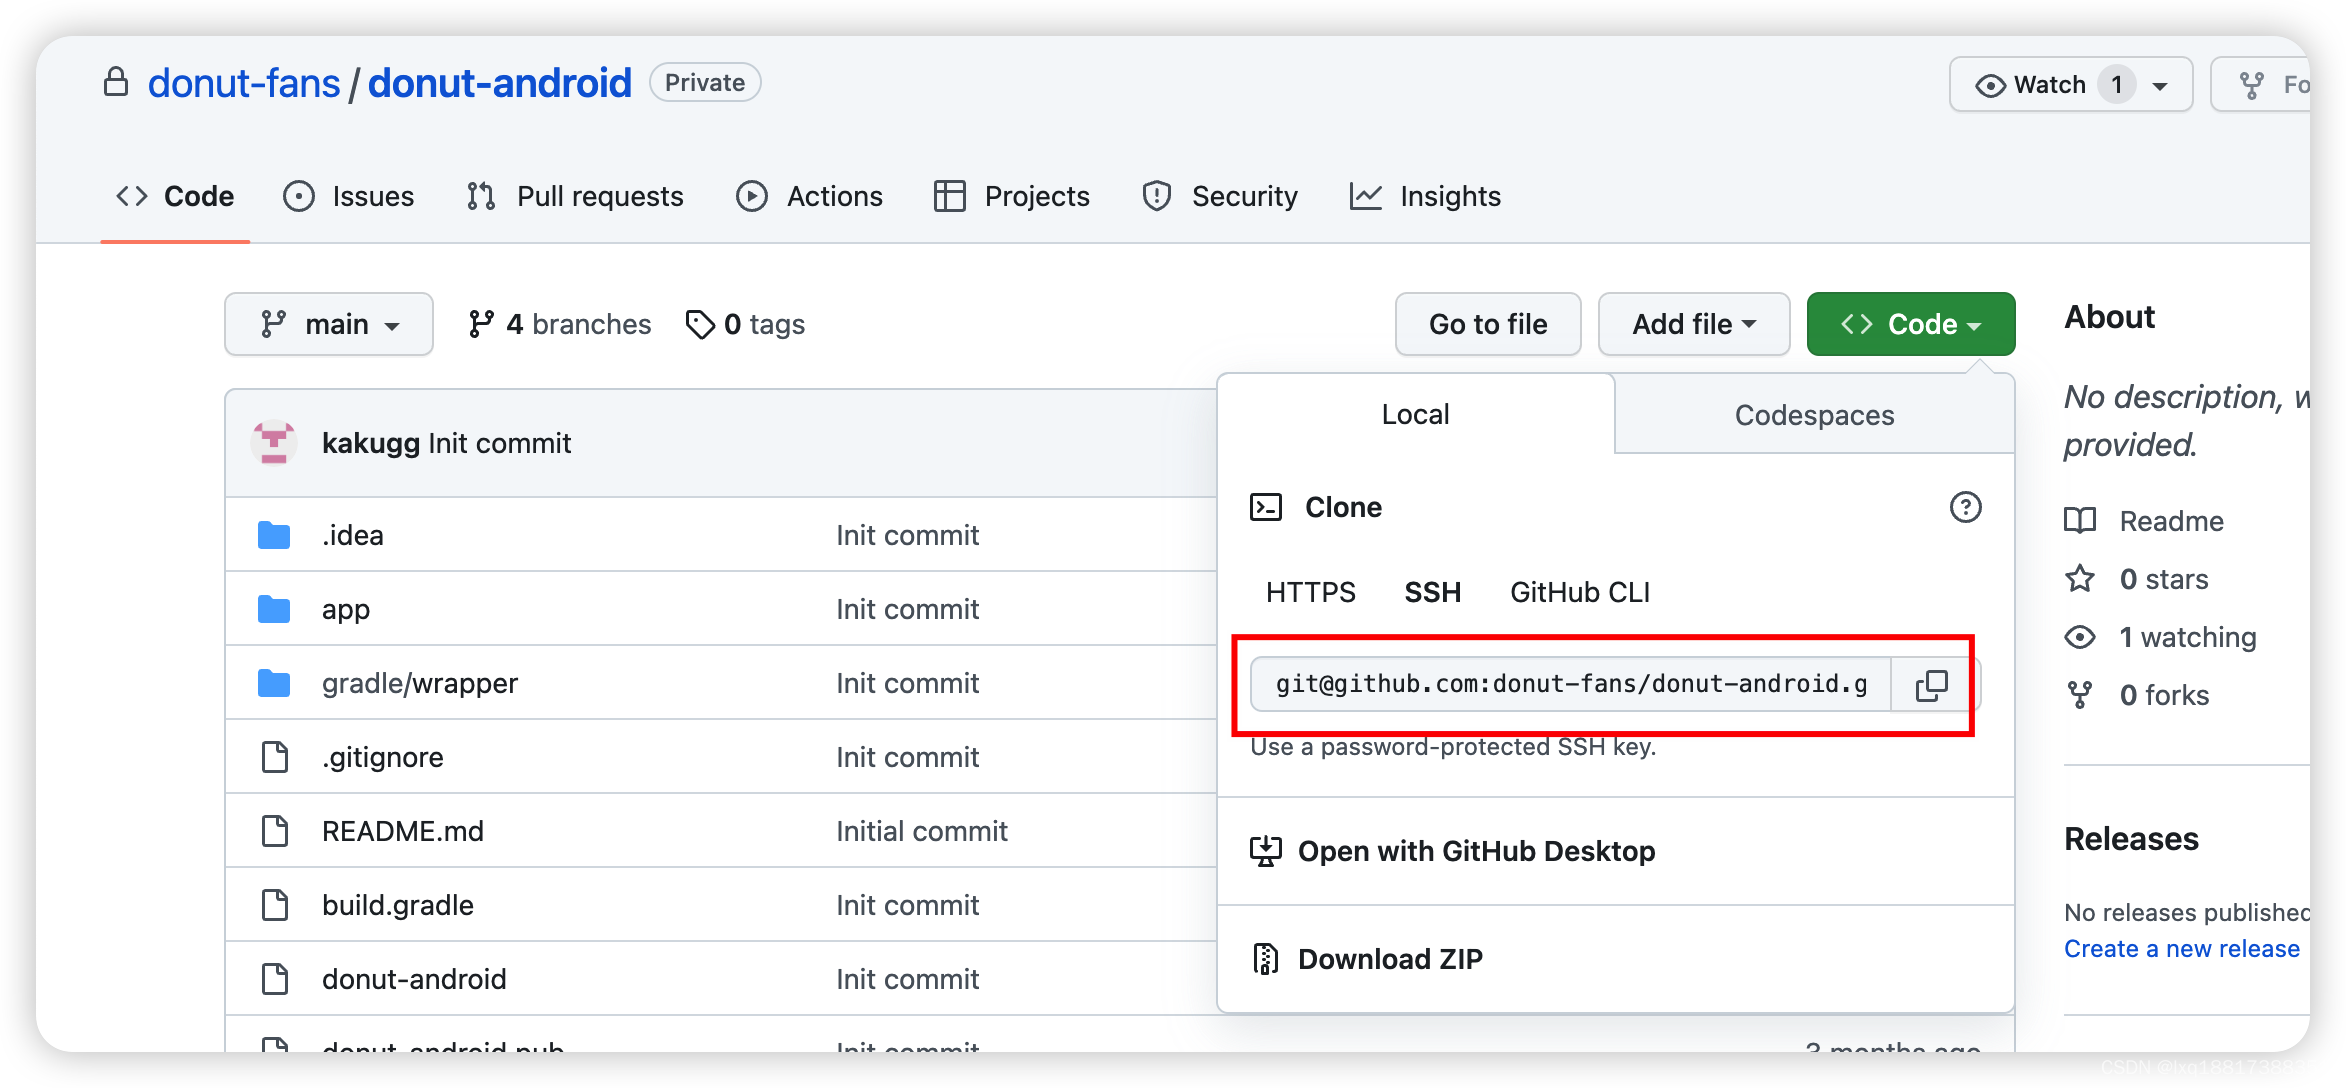Click the gradle/wrapper folder icon
This screenshot has width=2346, height=1088.
pyautogui.click(x=274, y=684)
